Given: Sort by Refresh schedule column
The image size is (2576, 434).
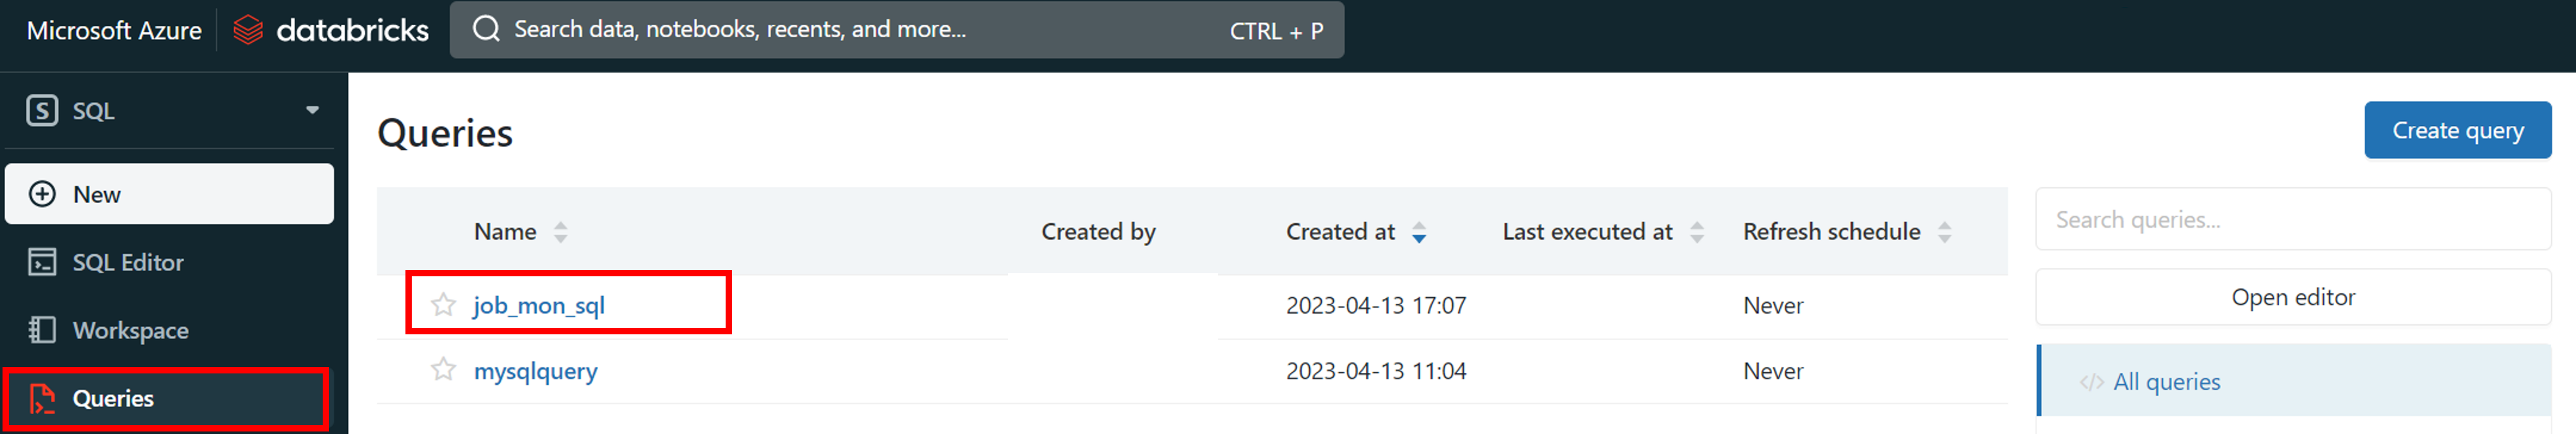Looking at the screenshot, I should pos(1944,232).
